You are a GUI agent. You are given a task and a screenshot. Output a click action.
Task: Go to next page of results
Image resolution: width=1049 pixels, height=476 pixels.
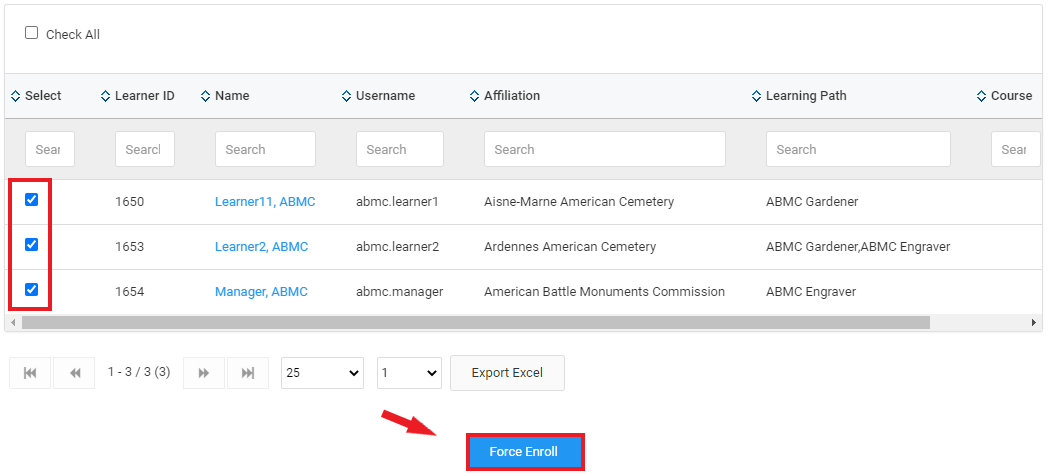(204, 373)
